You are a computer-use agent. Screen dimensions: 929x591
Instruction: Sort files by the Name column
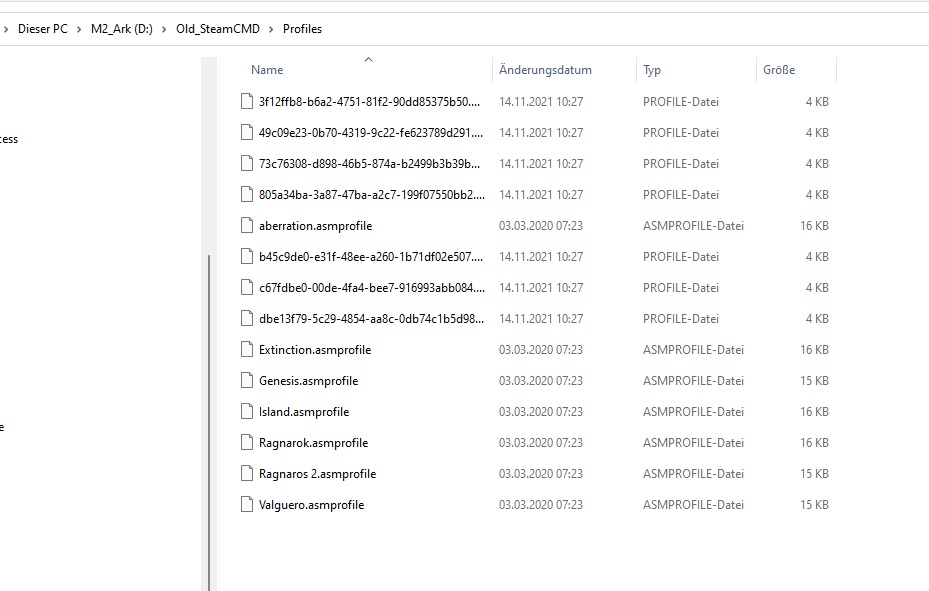267,70
